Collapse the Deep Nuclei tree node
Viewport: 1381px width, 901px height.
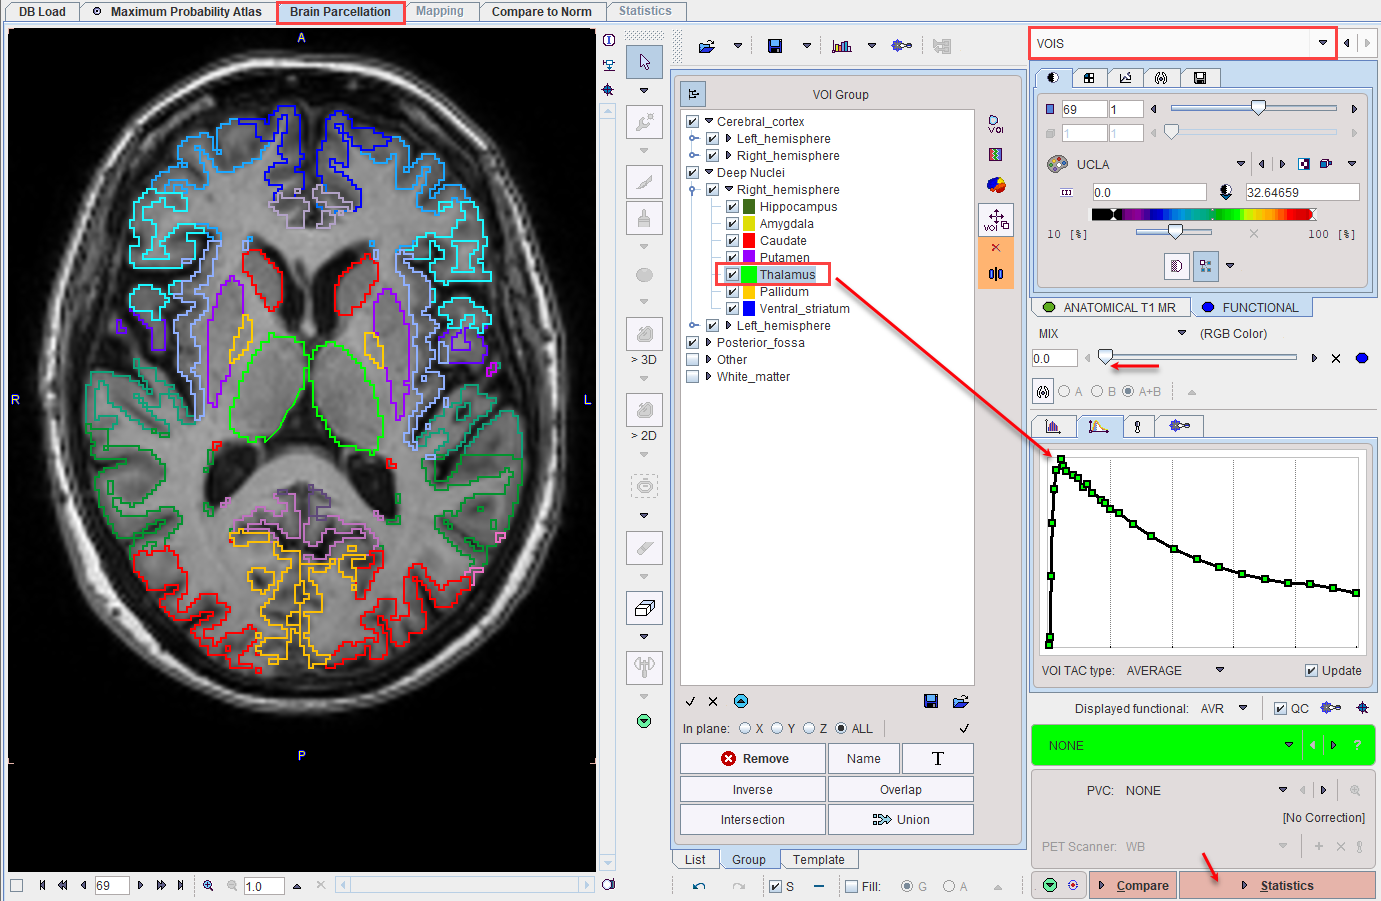(x=709, y=173)
